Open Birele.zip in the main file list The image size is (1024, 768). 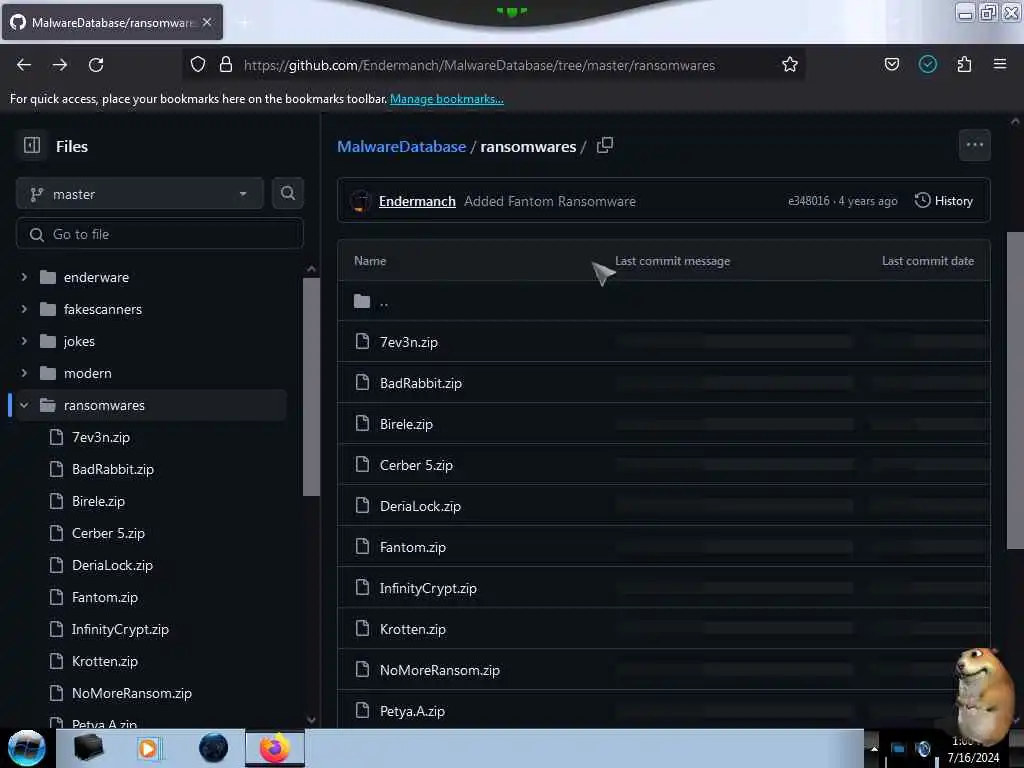[x=406, y=424]
